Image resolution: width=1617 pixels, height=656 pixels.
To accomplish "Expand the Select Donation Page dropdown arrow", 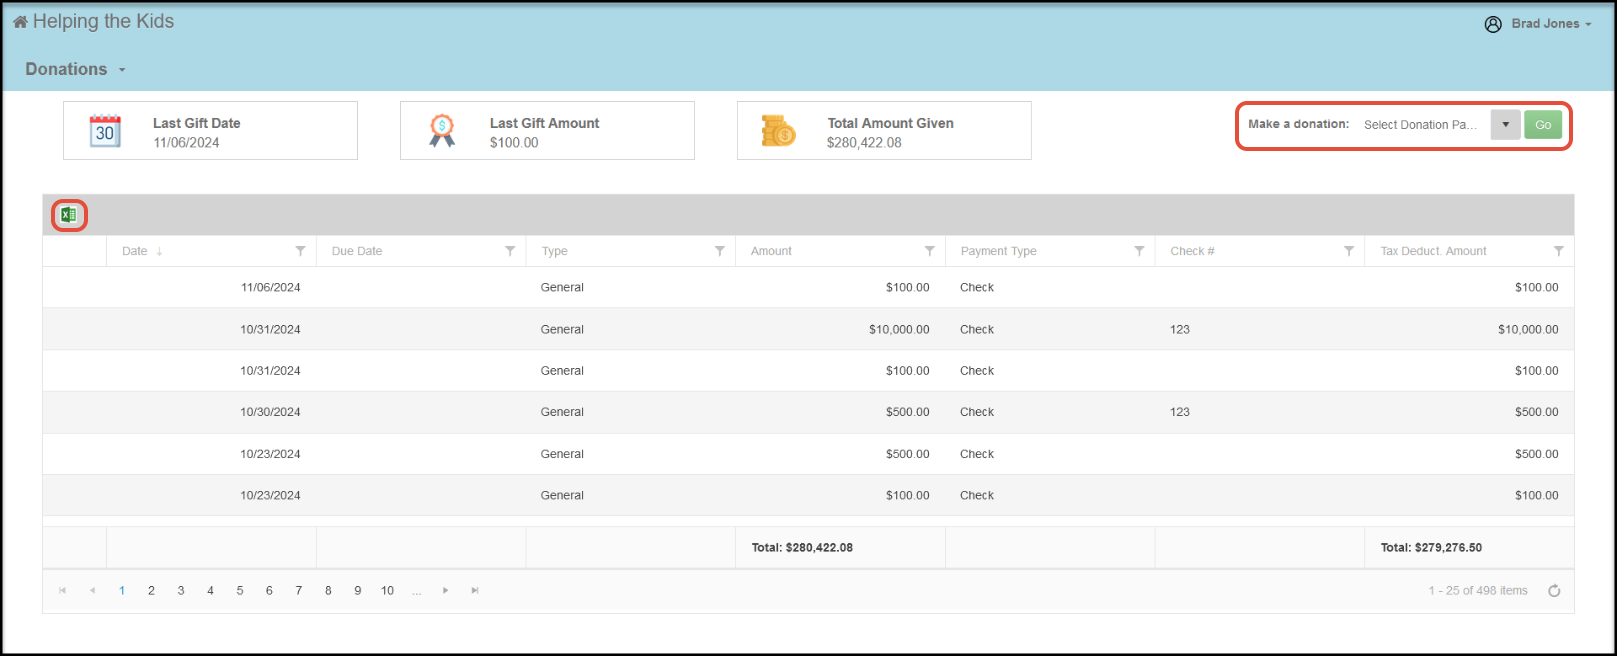I will (1505, 125).
